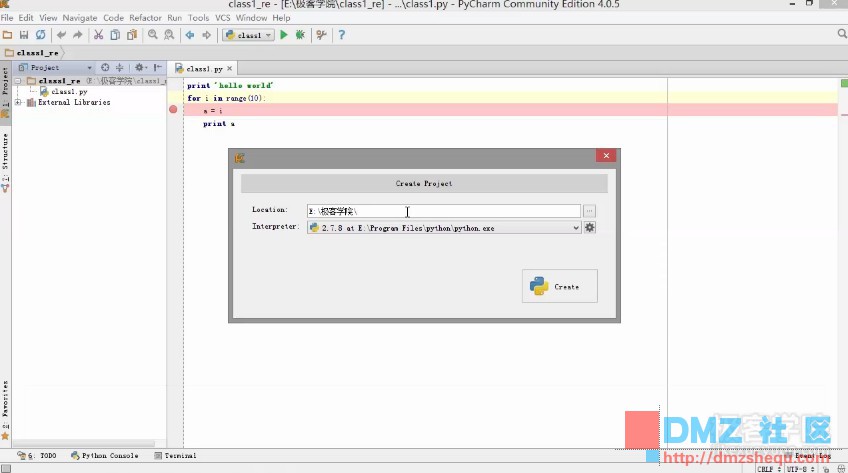The height and width of the screenshot is (473, 848).
Task: Hide the Project panel with the hide icon
Action: click(158, 68)
